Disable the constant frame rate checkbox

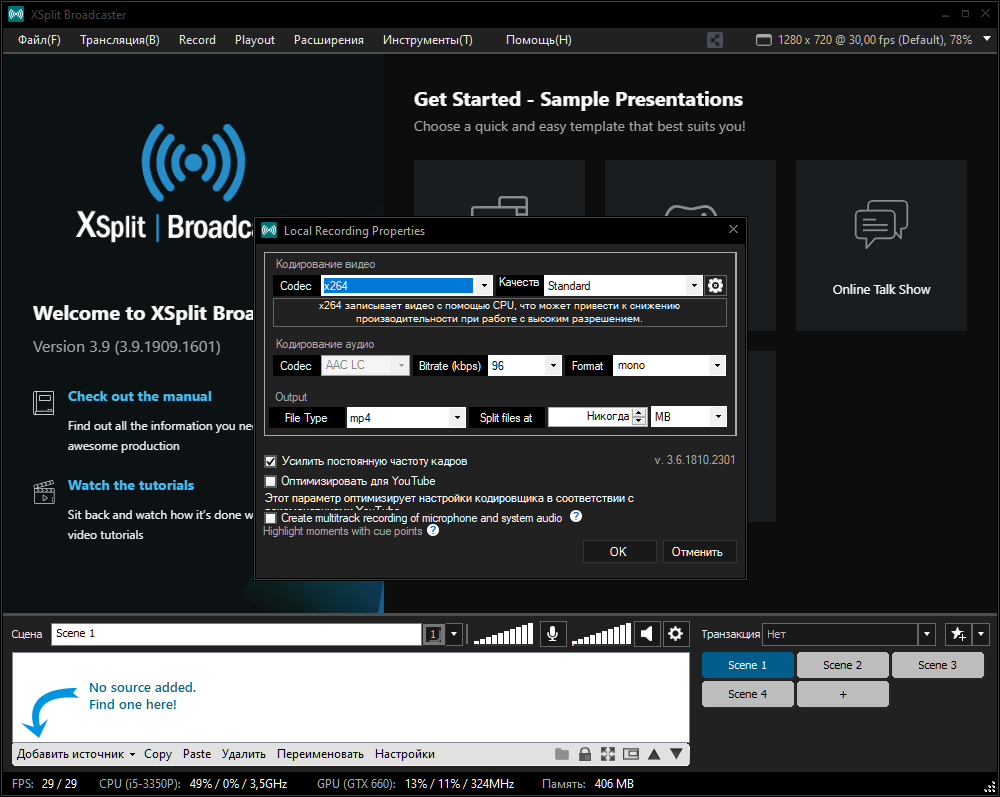[x=270, y=461]
